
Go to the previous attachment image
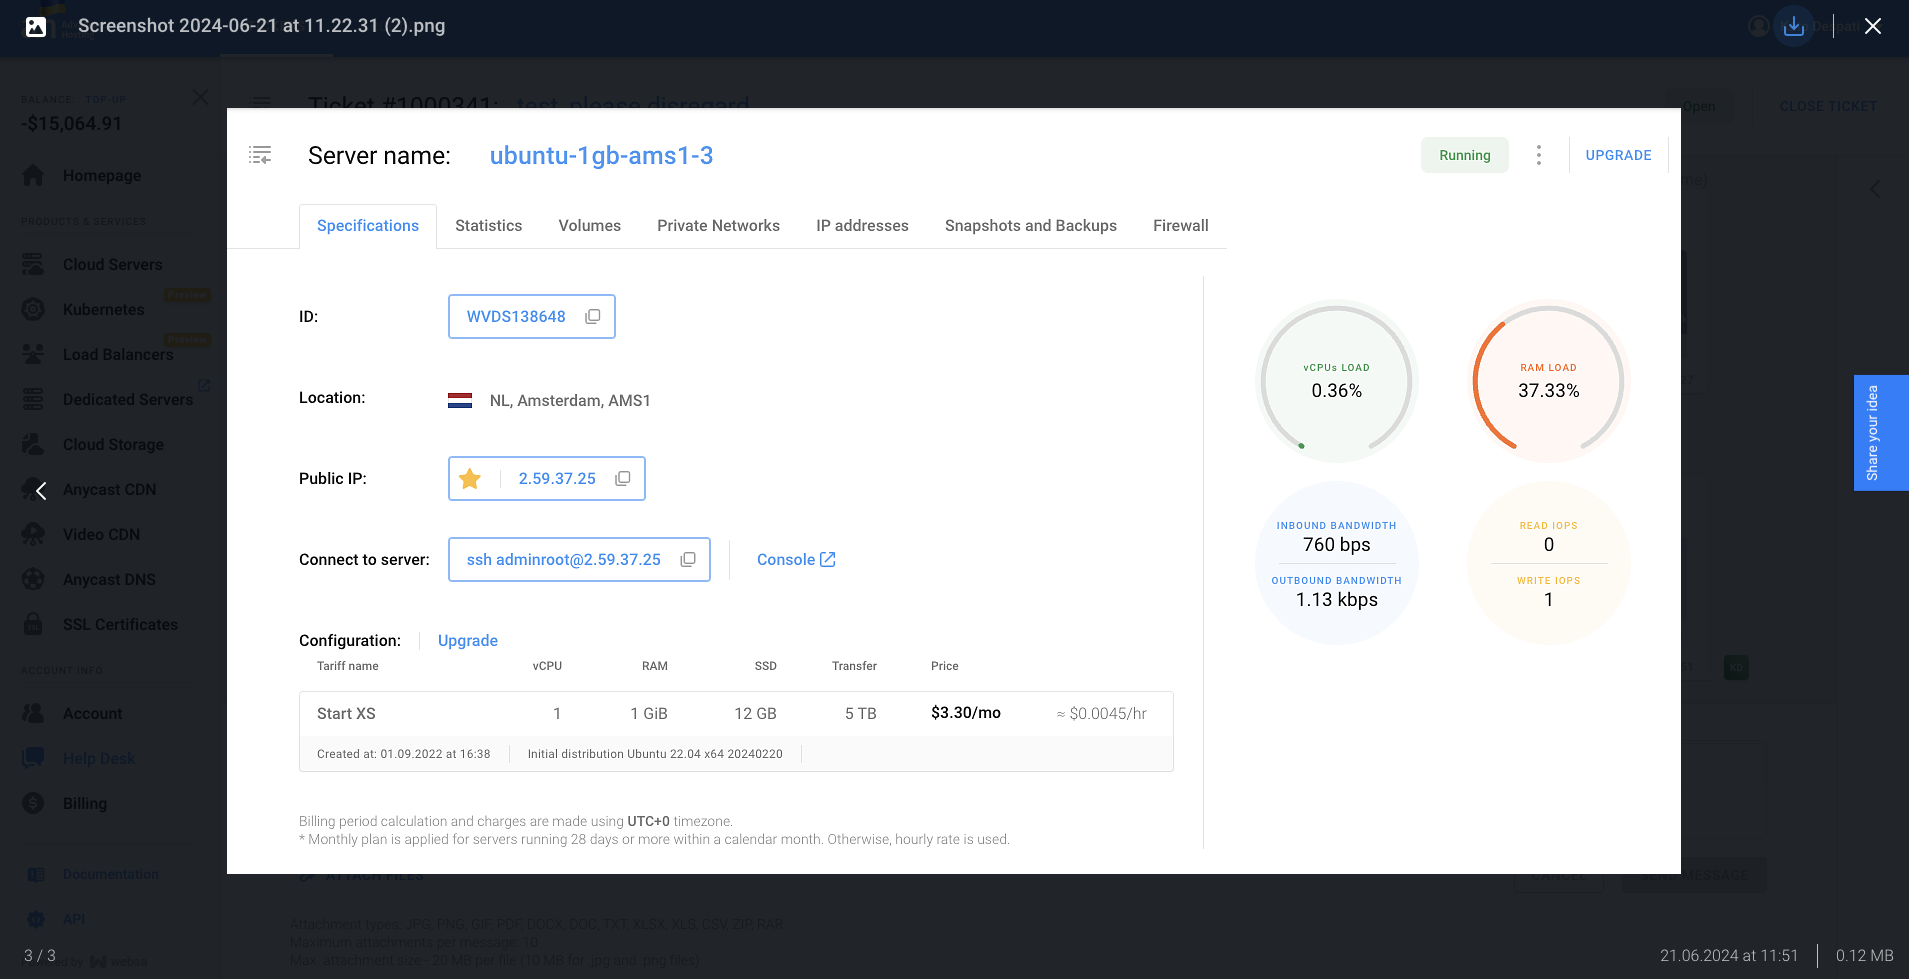(41, 491)
